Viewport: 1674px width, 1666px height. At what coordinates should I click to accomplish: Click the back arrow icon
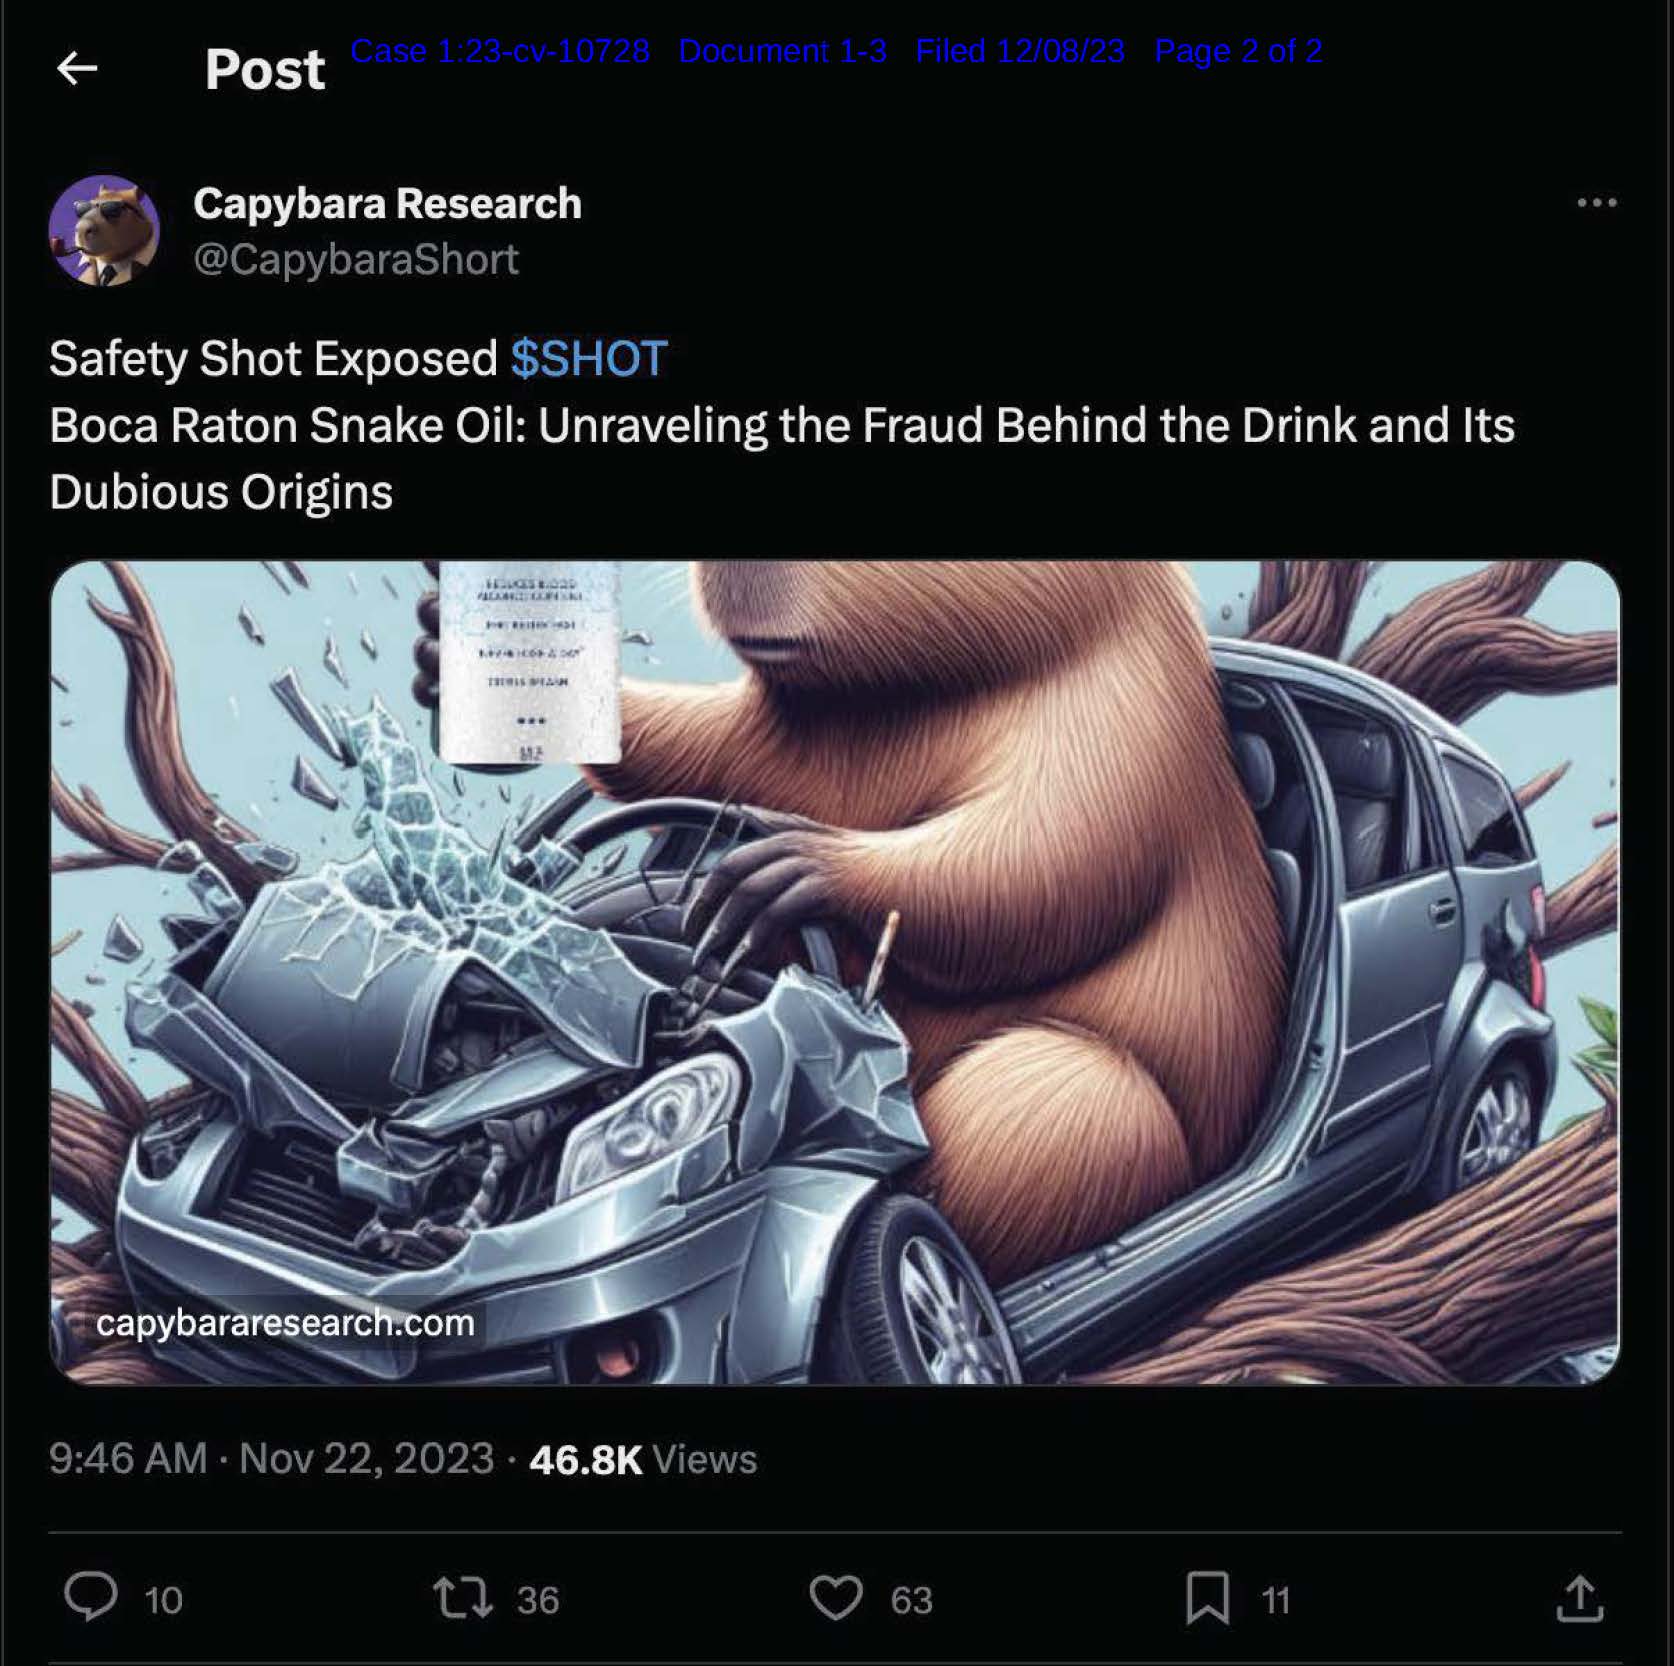77,68
